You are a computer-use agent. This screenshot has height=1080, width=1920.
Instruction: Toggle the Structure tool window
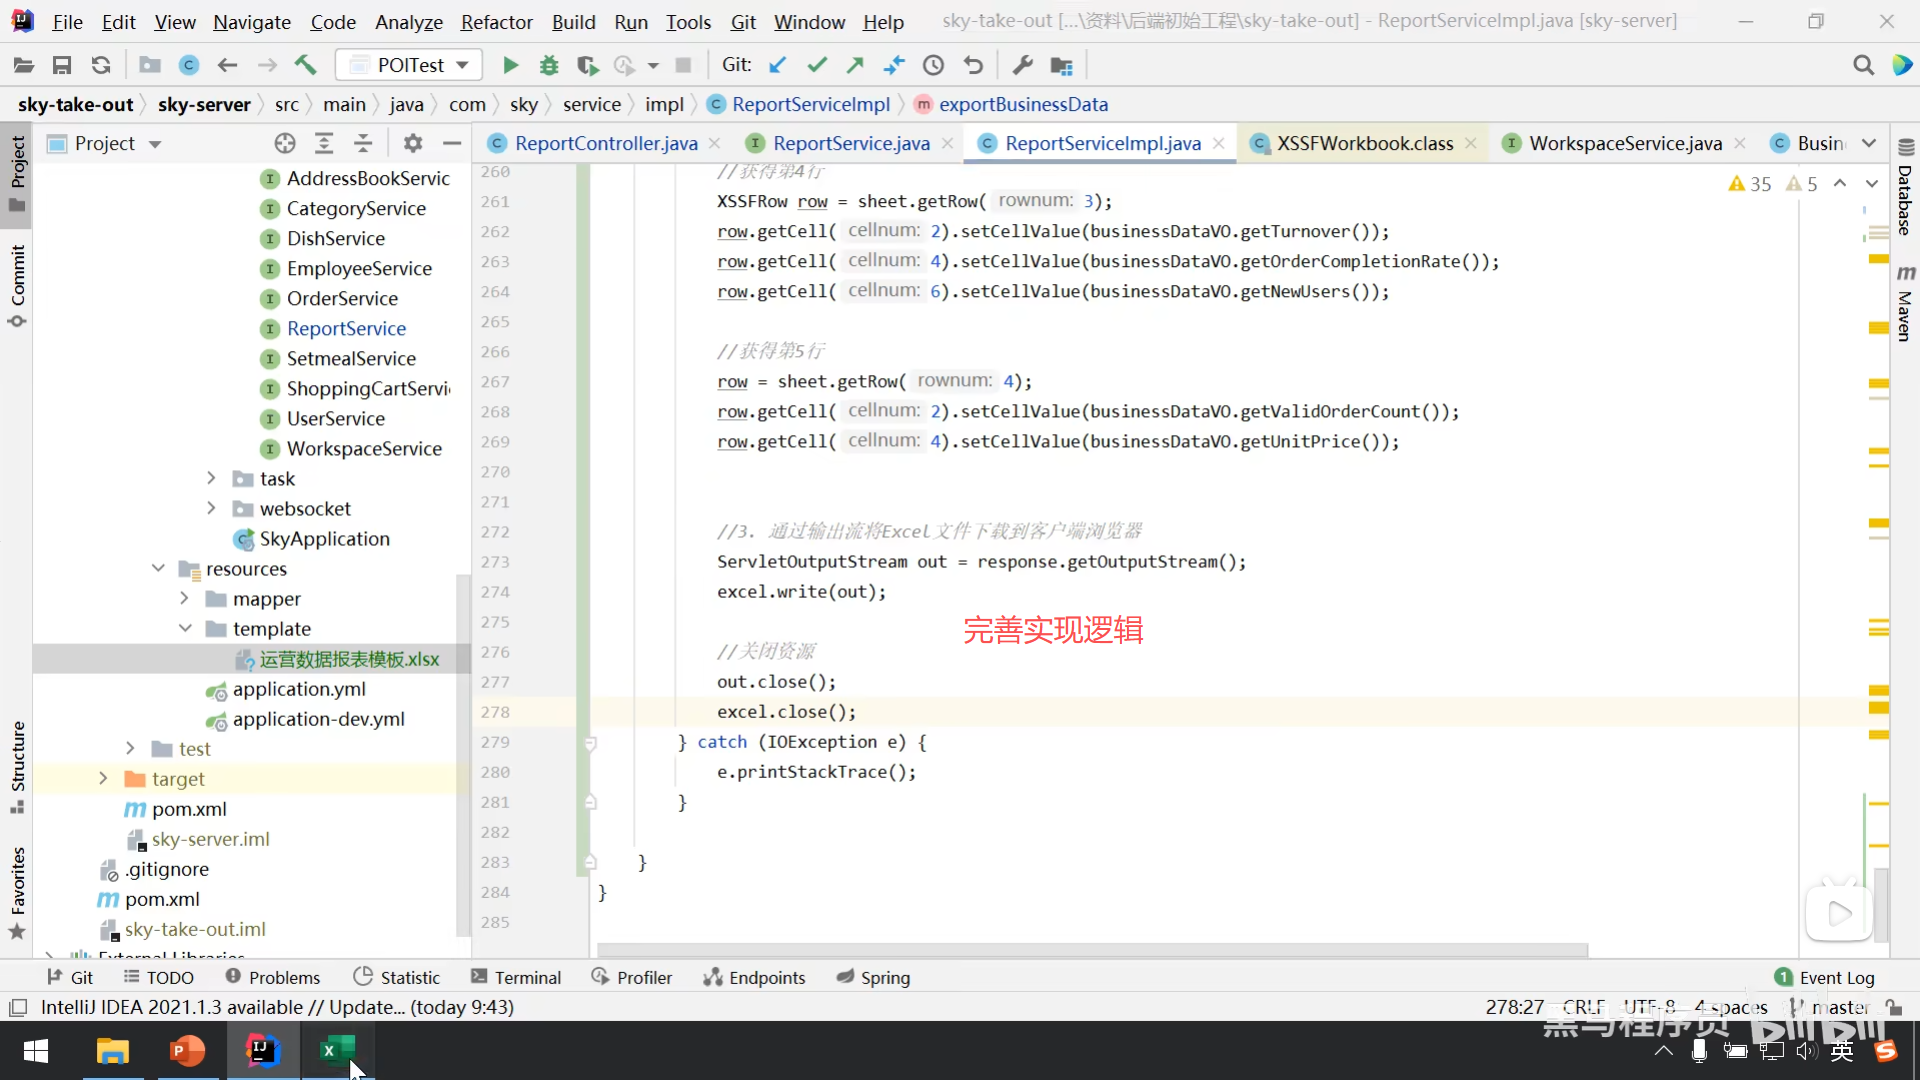(17, 766)
